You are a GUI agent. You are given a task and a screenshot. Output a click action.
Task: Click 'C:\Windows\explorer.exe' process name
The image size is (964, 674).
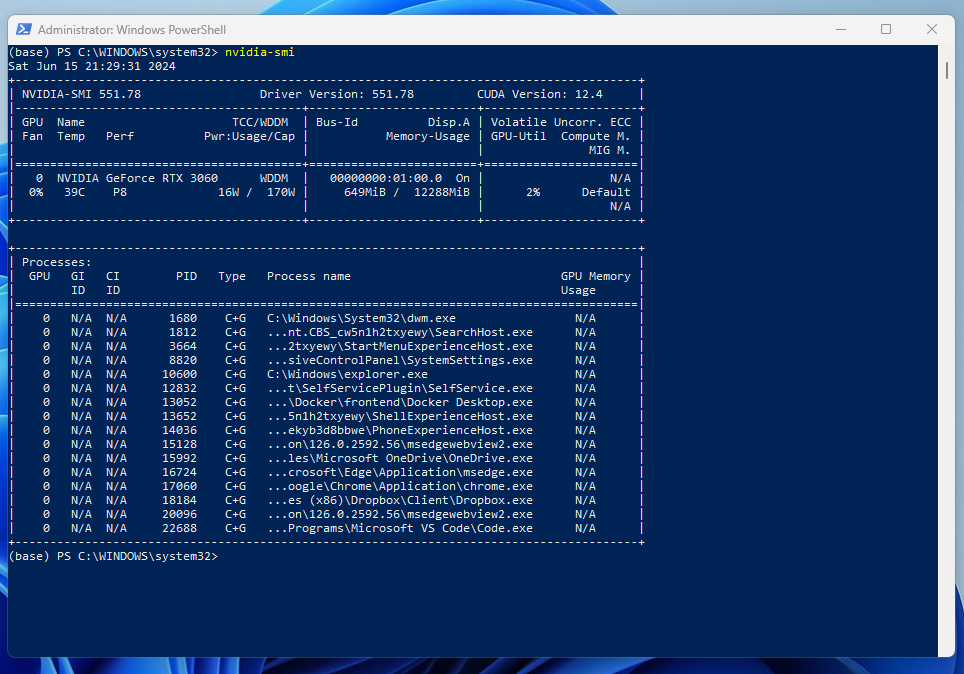347,375
